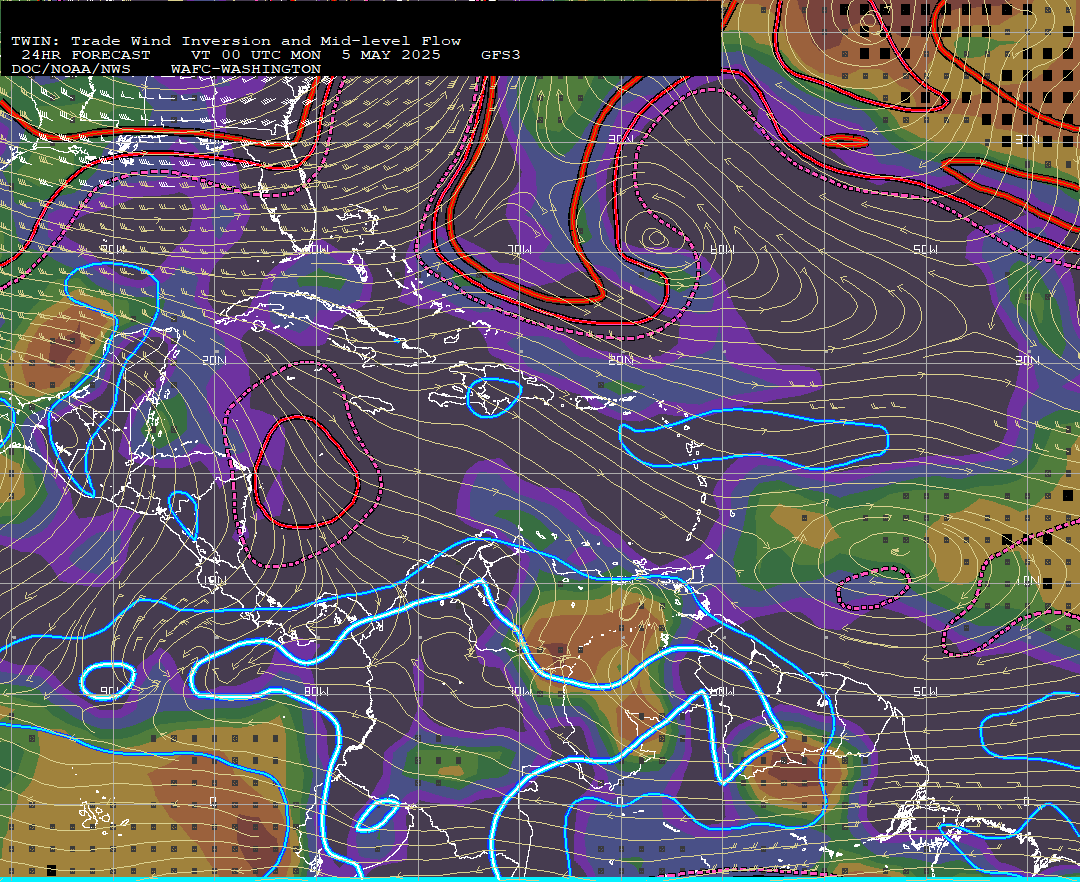Click the '20N' label near the Yucatan Peninsula
The height and width of the screenshot is (882, 1080).
(x=214, y=360)
